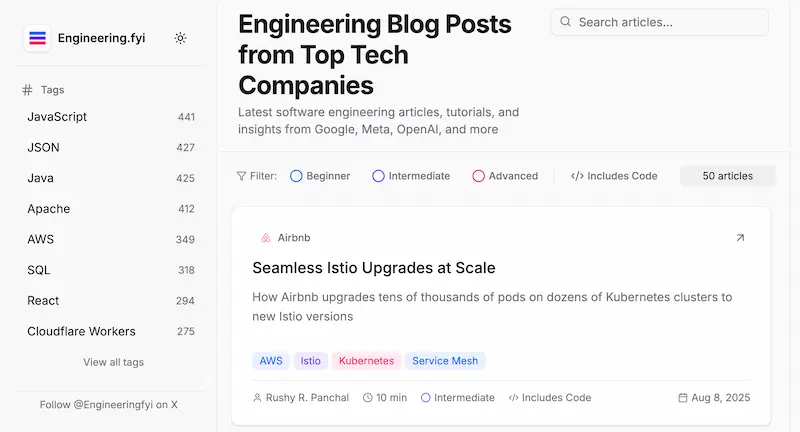Open the Seamless Istio Upgrades at Scale article

373,268
